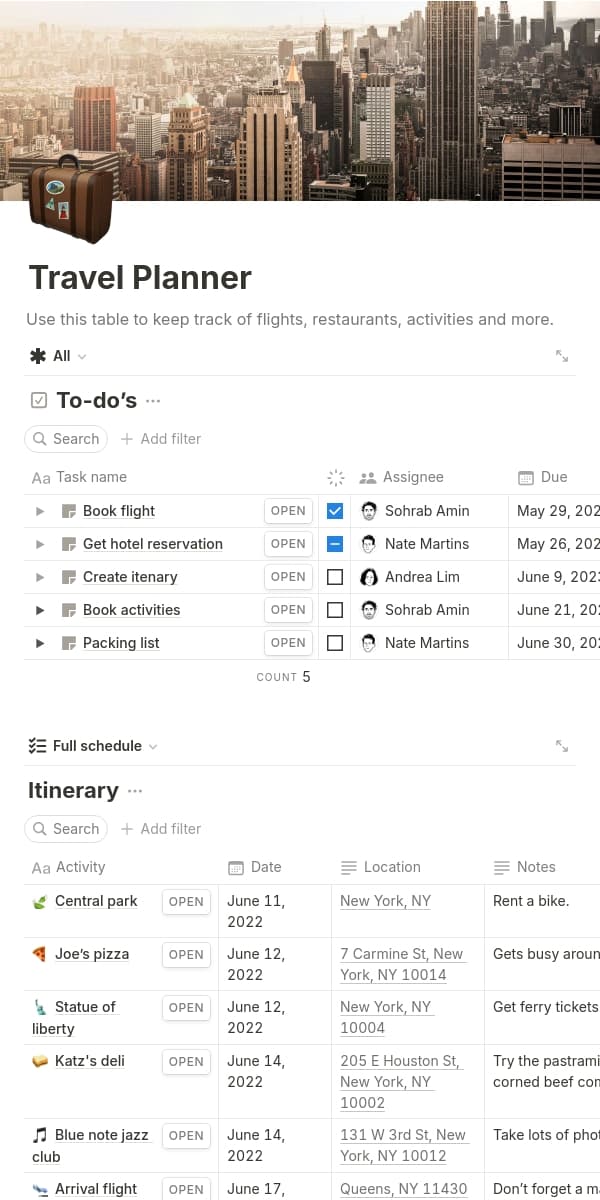Click the Assignee column header

pos(413,477)
